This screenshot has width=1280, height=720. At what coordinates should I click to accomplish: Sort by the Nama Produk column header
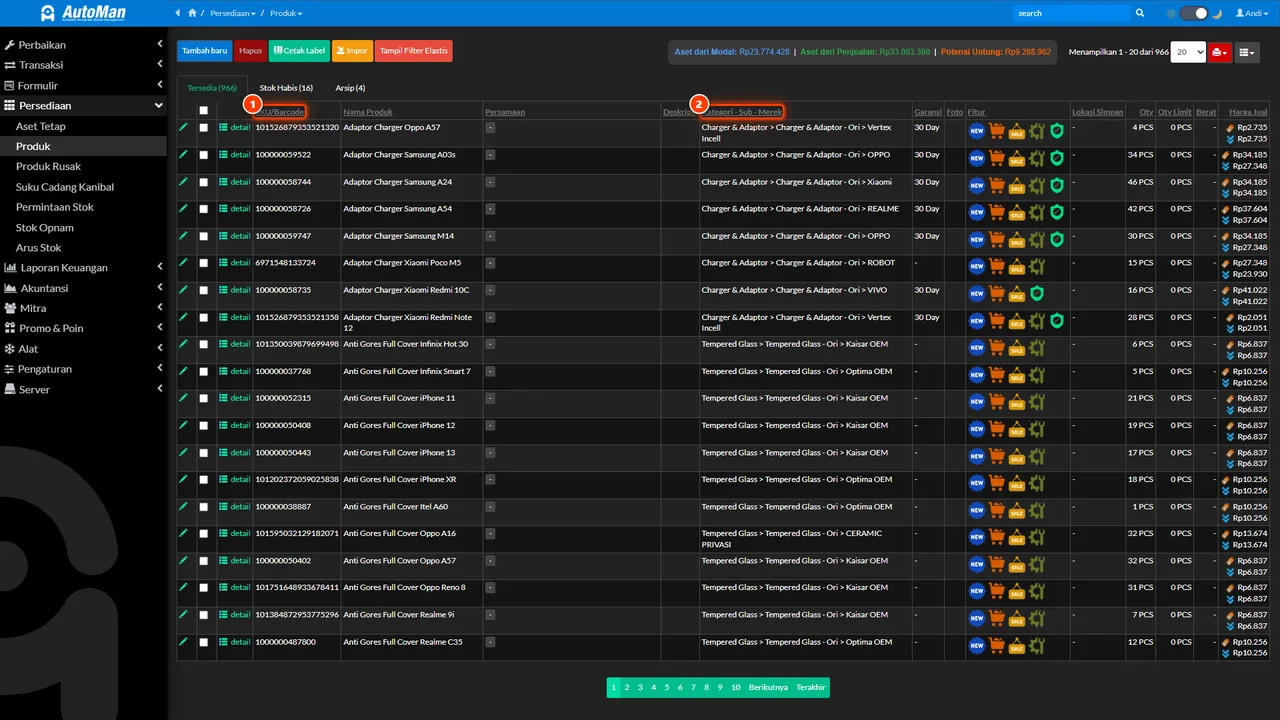click(x=368, y=112)
